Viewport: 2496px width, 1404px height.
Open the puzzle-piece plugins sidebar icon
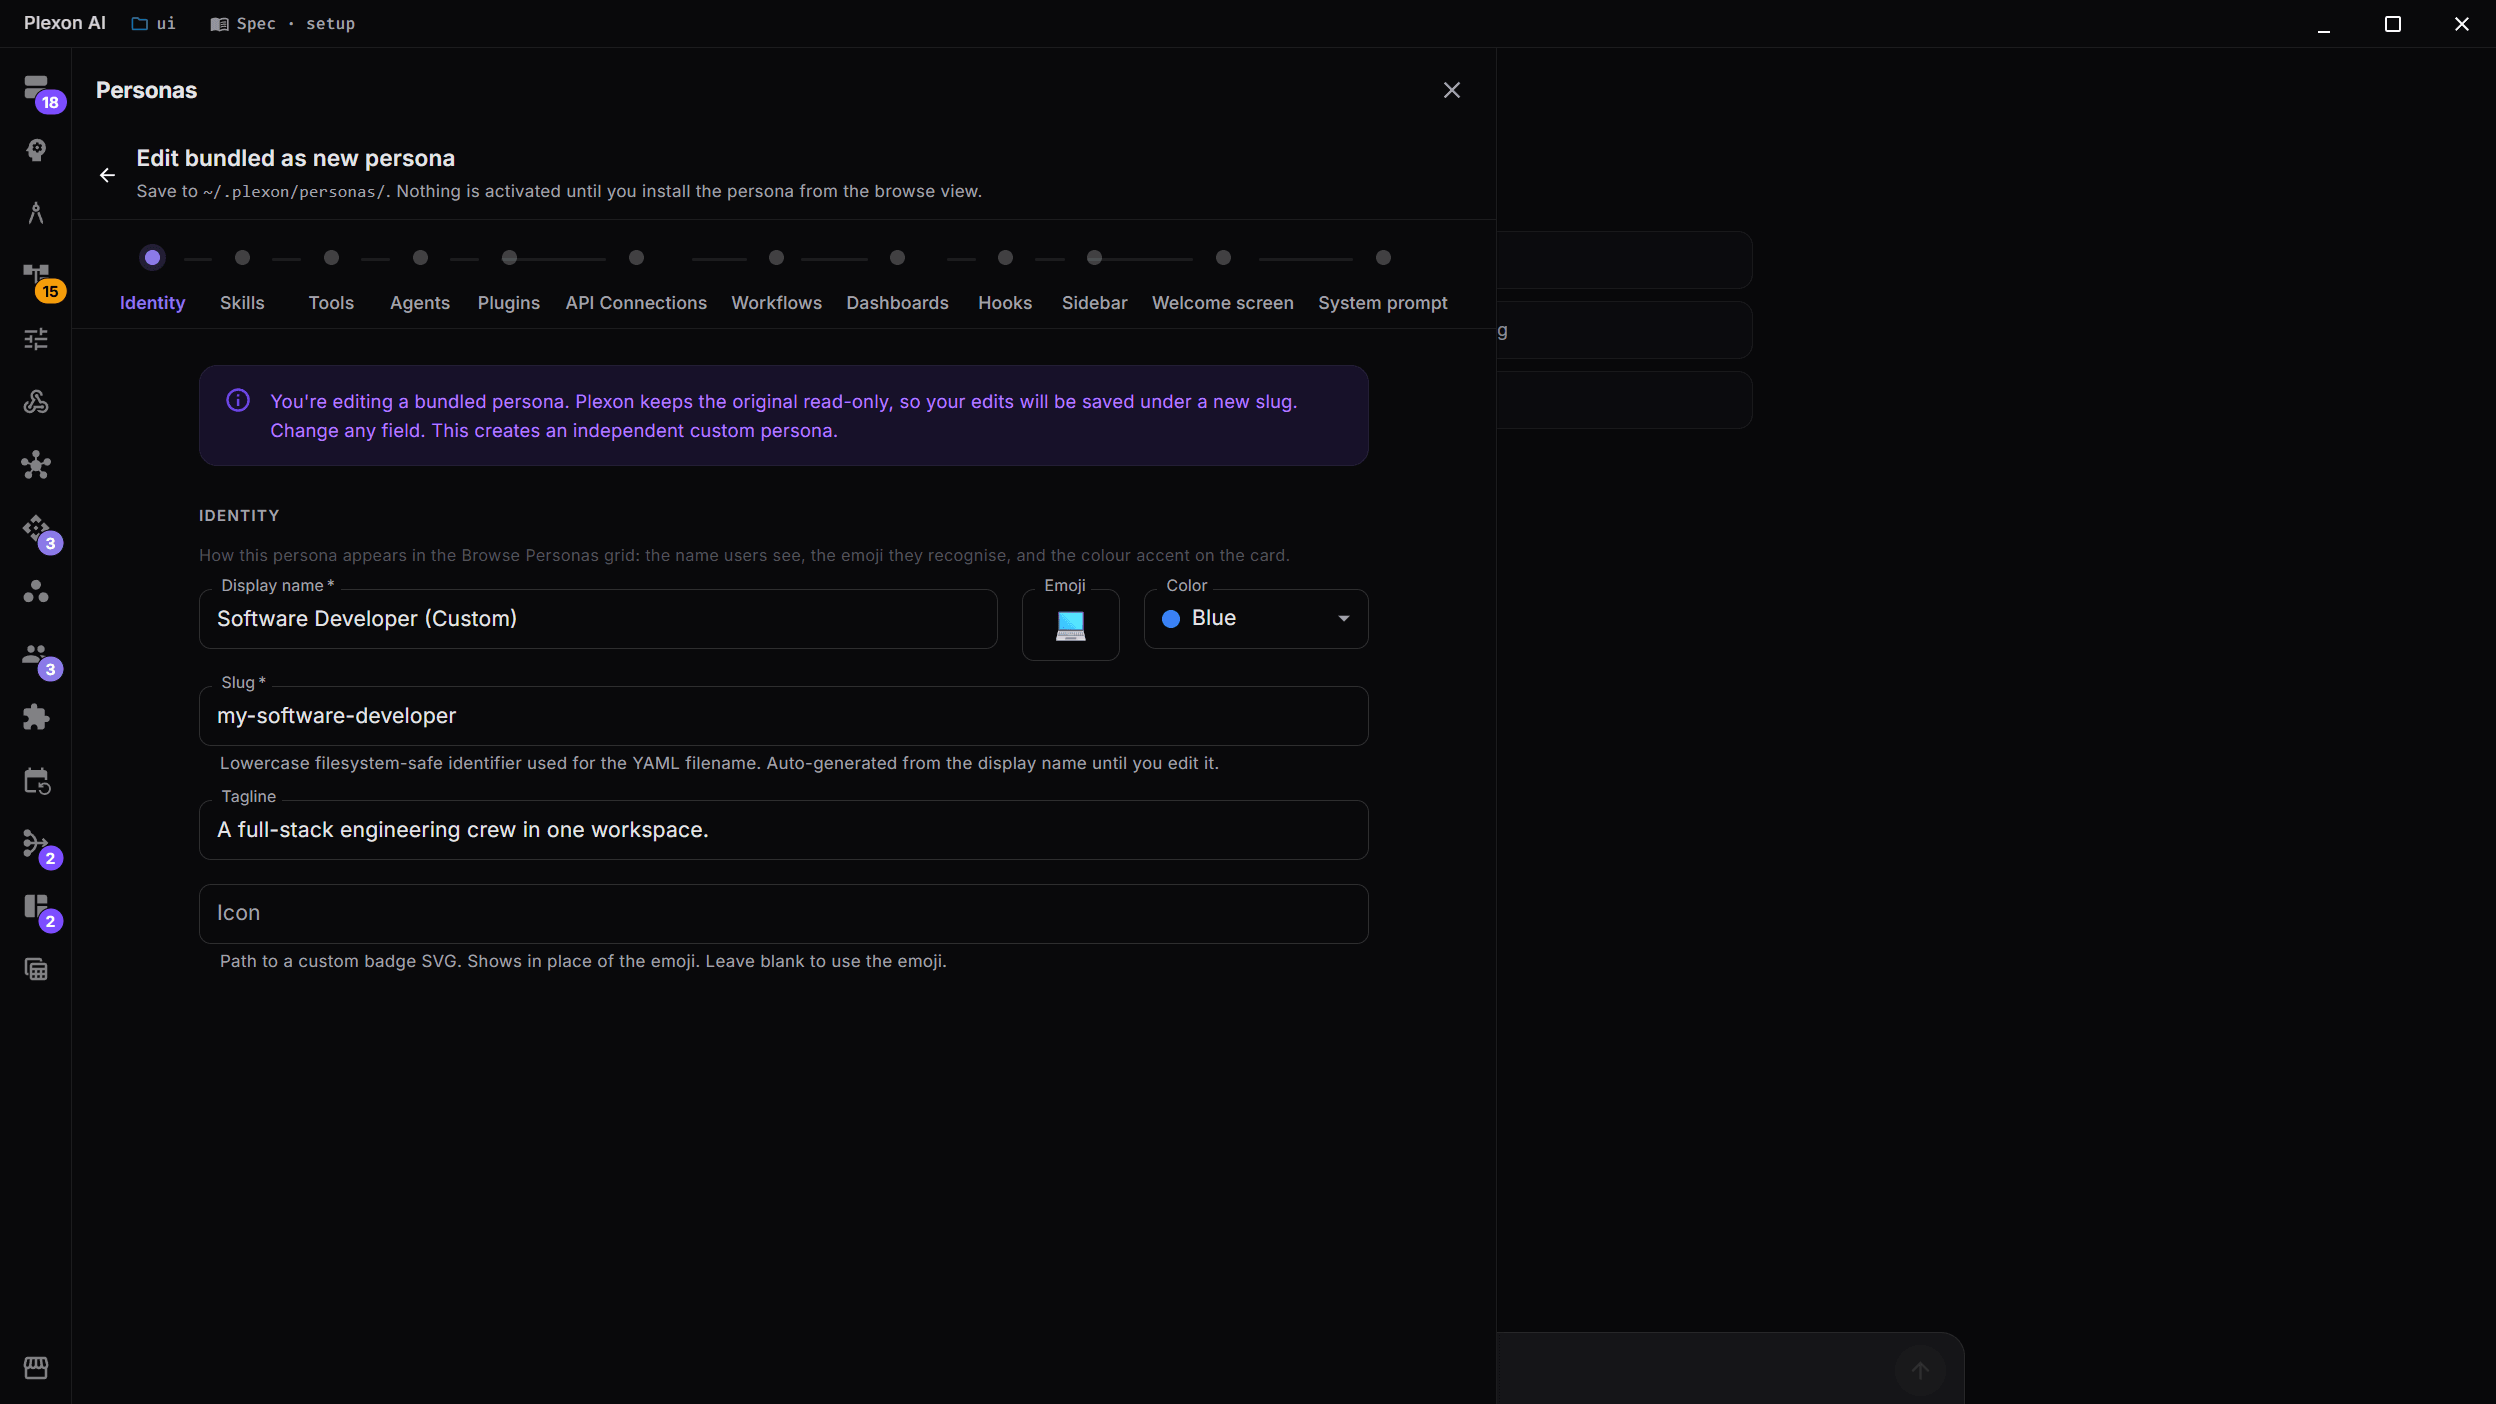36,717
